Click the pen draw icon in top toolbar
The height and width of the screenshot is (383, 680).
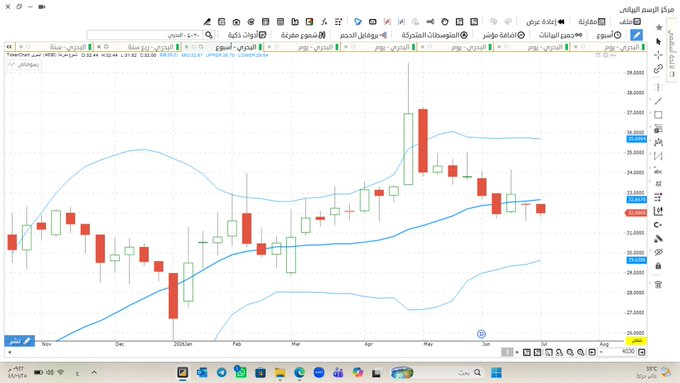pos(207,22)
